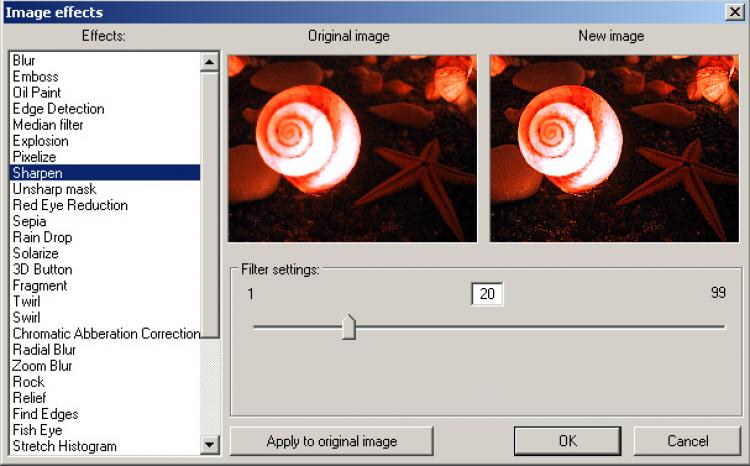This screenshot has height=466, width=750.
Task: Choose Red Eye Reduction effect
Action: [x=70, y=205]
